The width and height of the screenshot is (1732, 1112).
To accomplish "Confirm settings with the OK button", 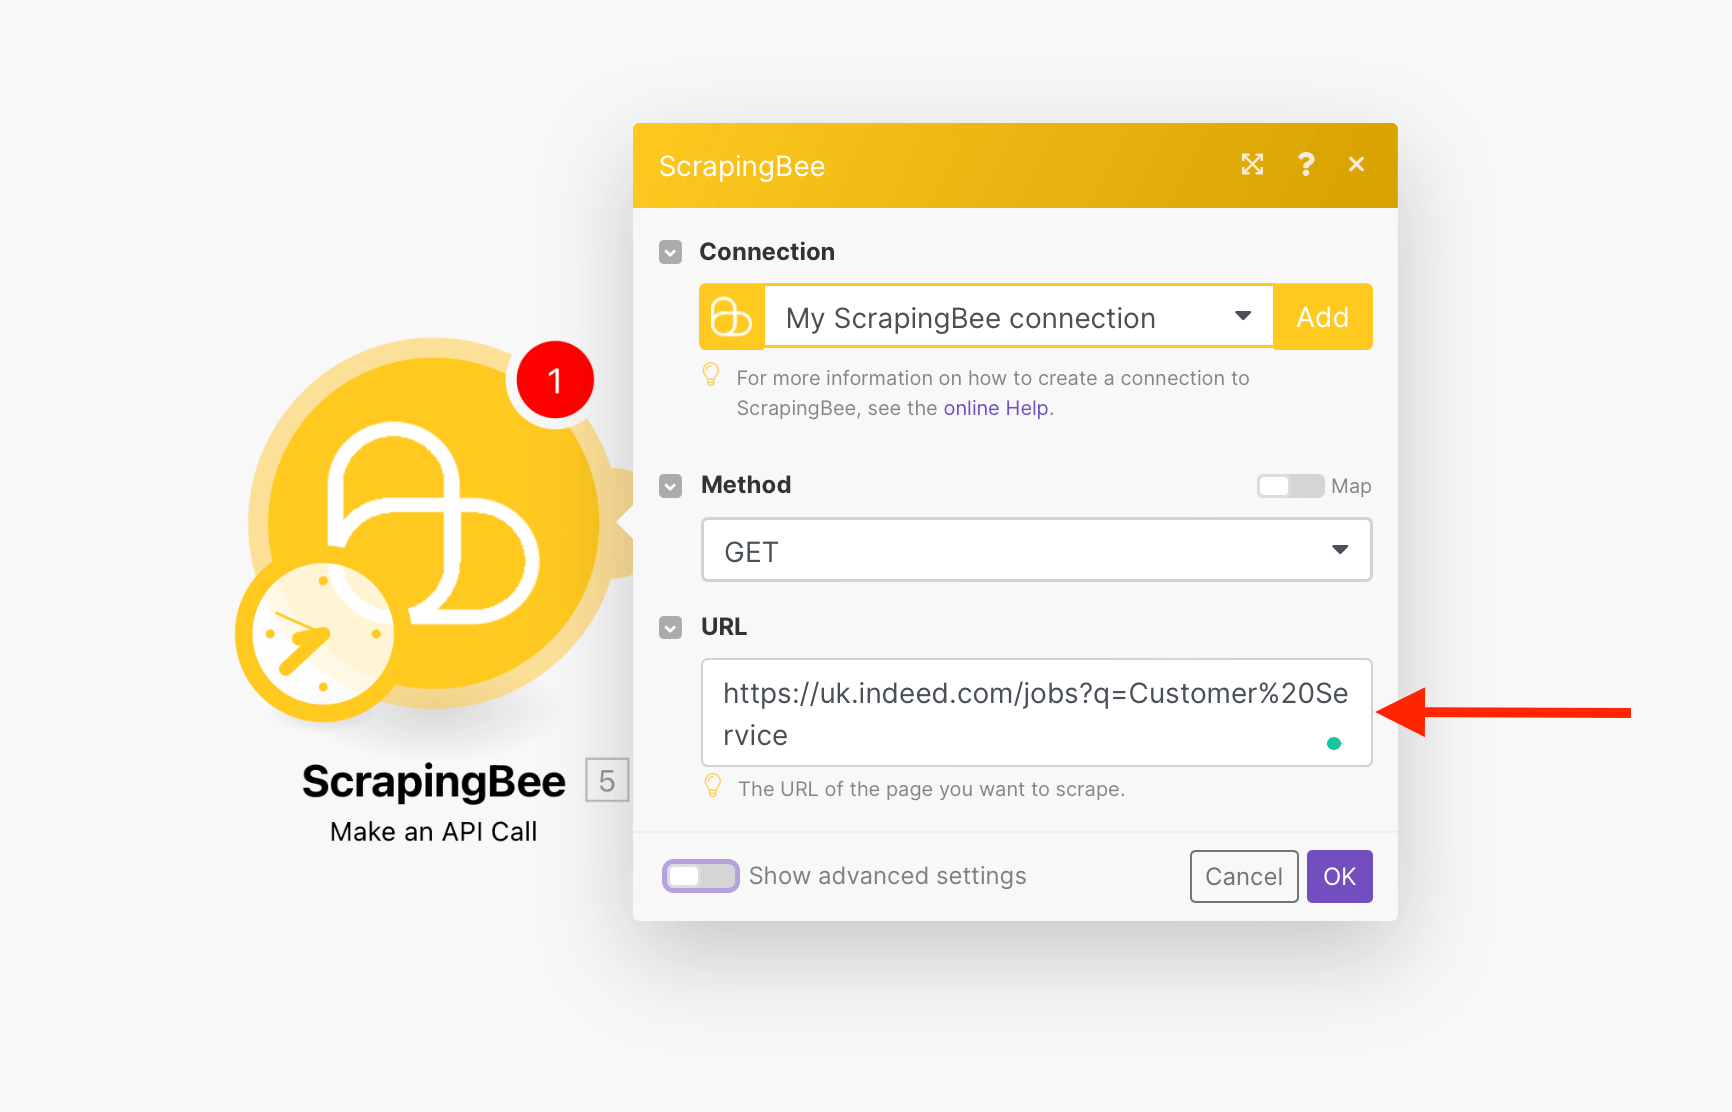I will coord(1339,877).
